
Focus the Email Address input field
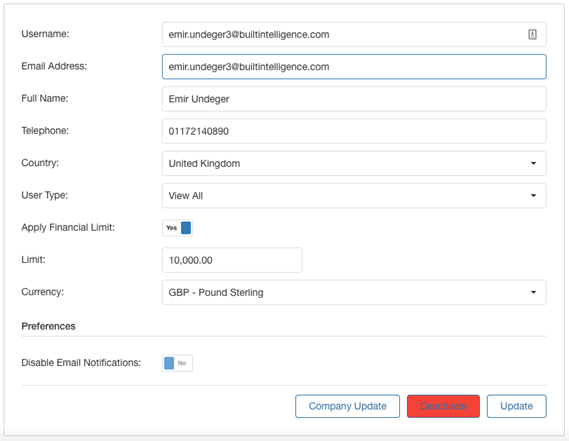[x=354, y=67]
